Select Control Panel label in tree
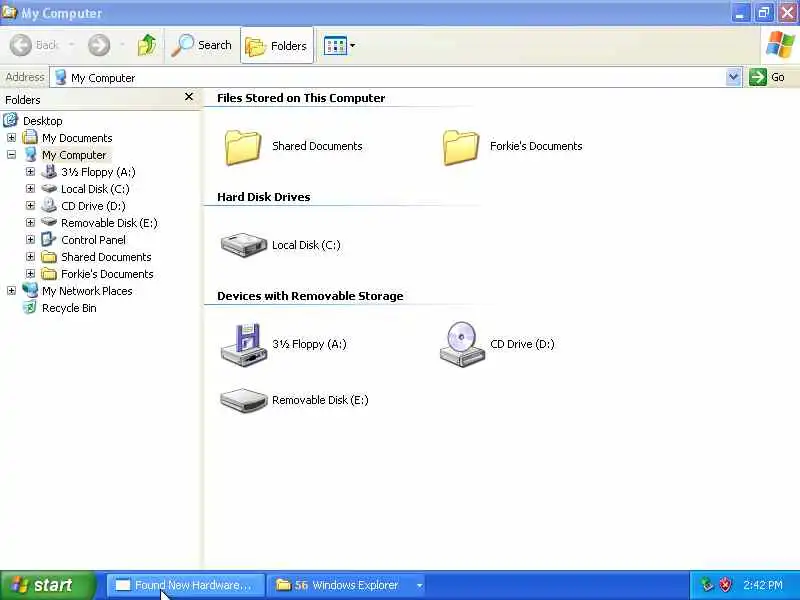The width and height of the screenshot is (800, 600). (93, 240)
